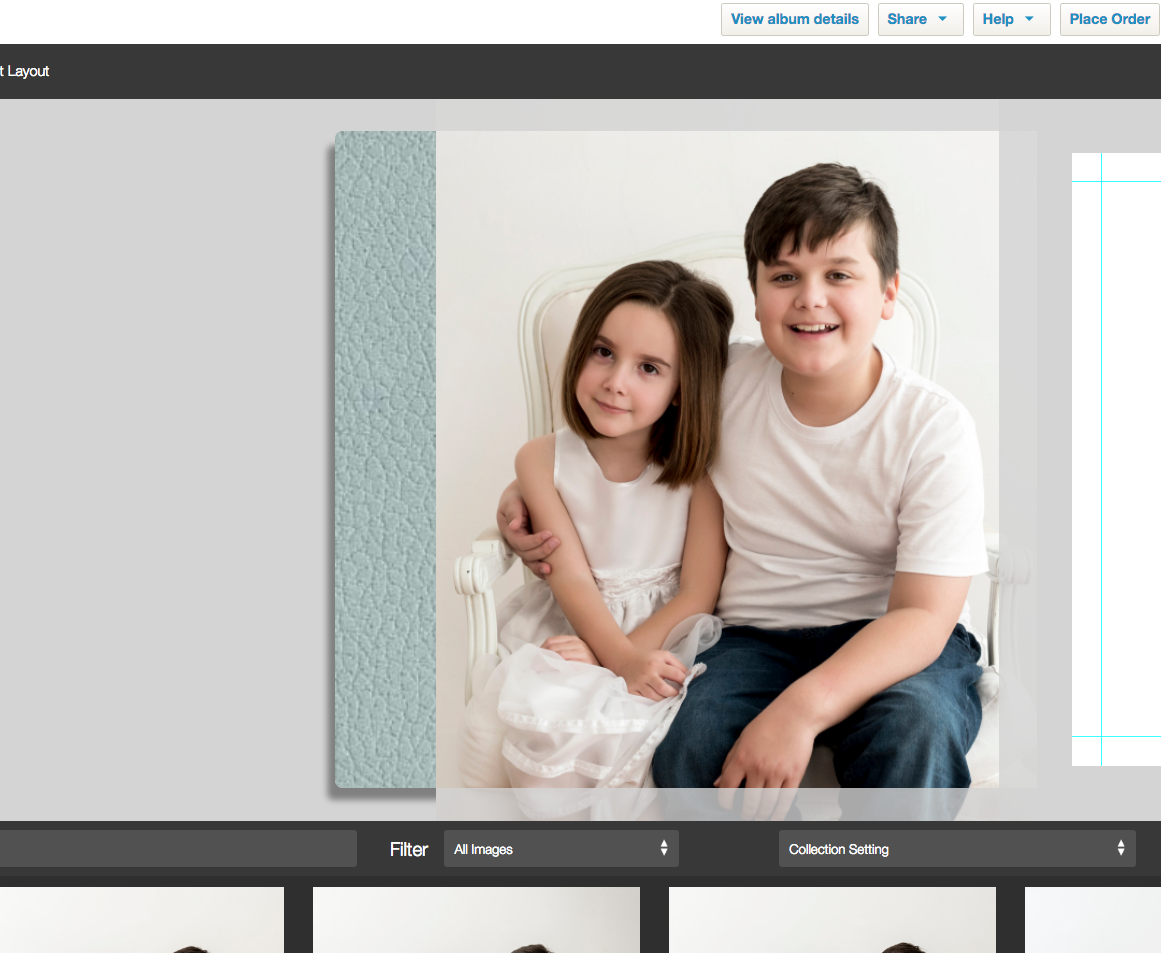The width and height of the screenshot is (1161, 953).
Task: Click the up-down arrows on Collection Setting
Action: pyautogui.click(x=1120, y=849)
